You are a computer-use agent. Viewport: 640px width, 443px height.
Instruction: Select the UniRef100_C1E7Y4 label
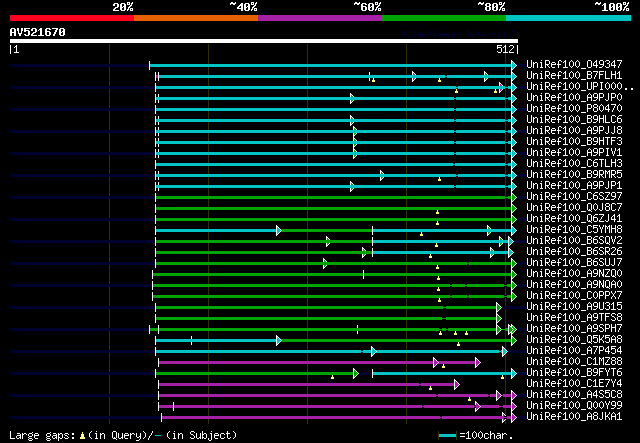pos(574,384)
